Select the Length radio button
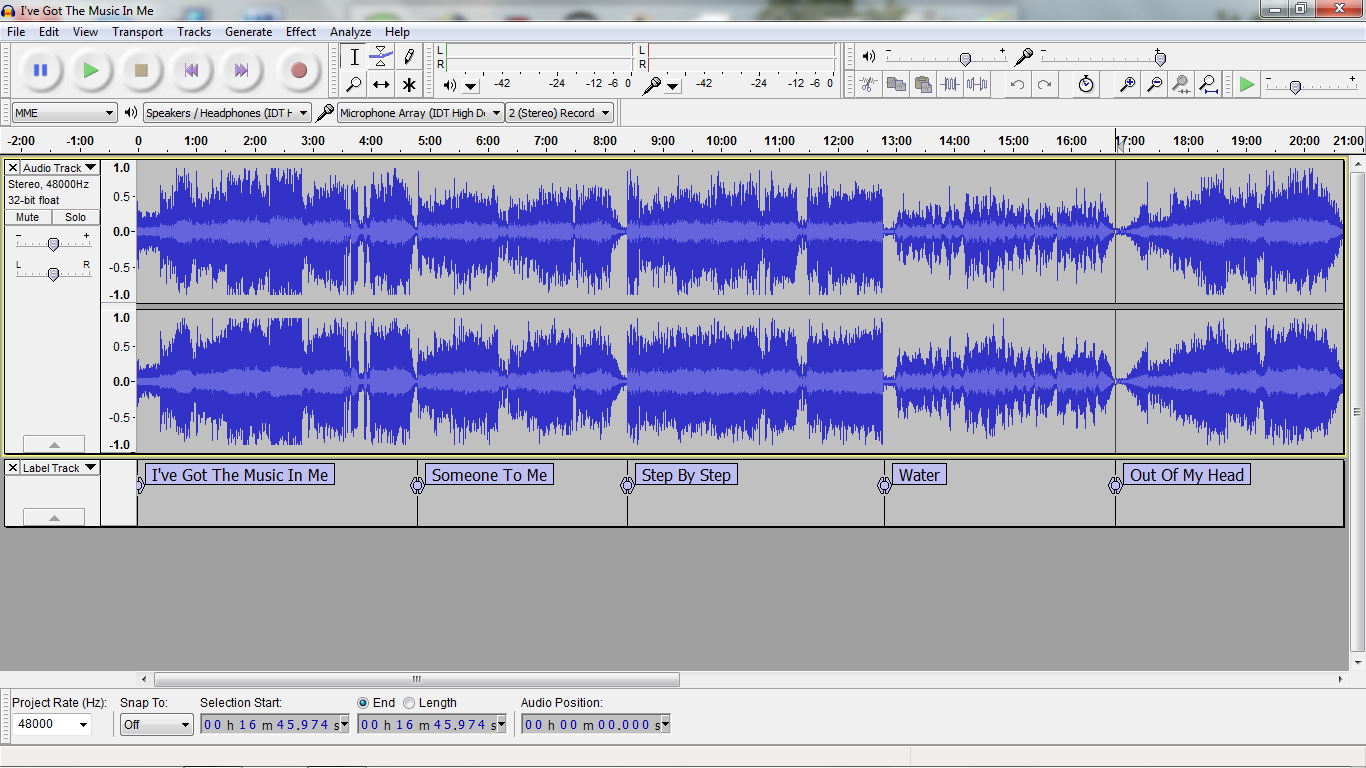The width and height of the screenshot is (1366, 768). click(x=409, y=703)
